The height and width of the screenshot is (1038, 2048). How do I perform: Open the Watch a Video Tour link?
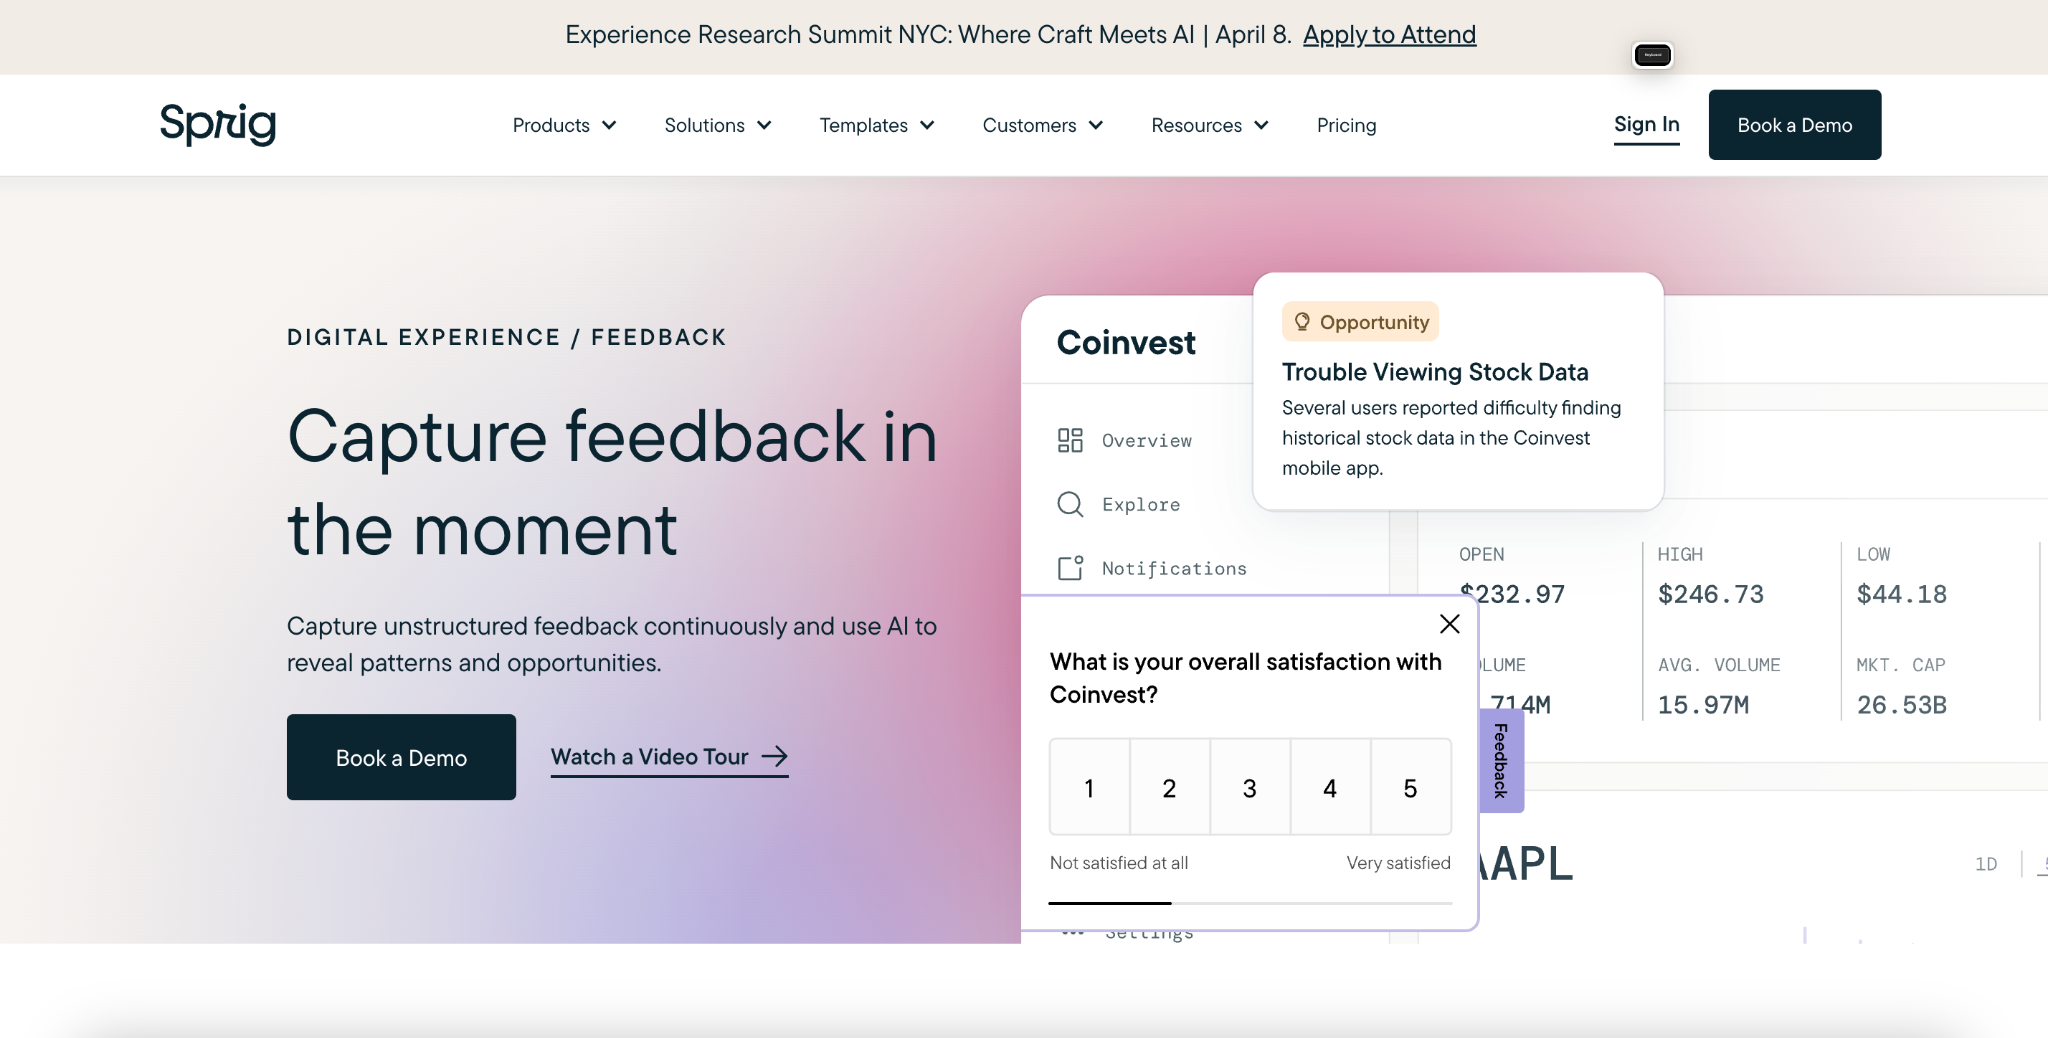669,757
